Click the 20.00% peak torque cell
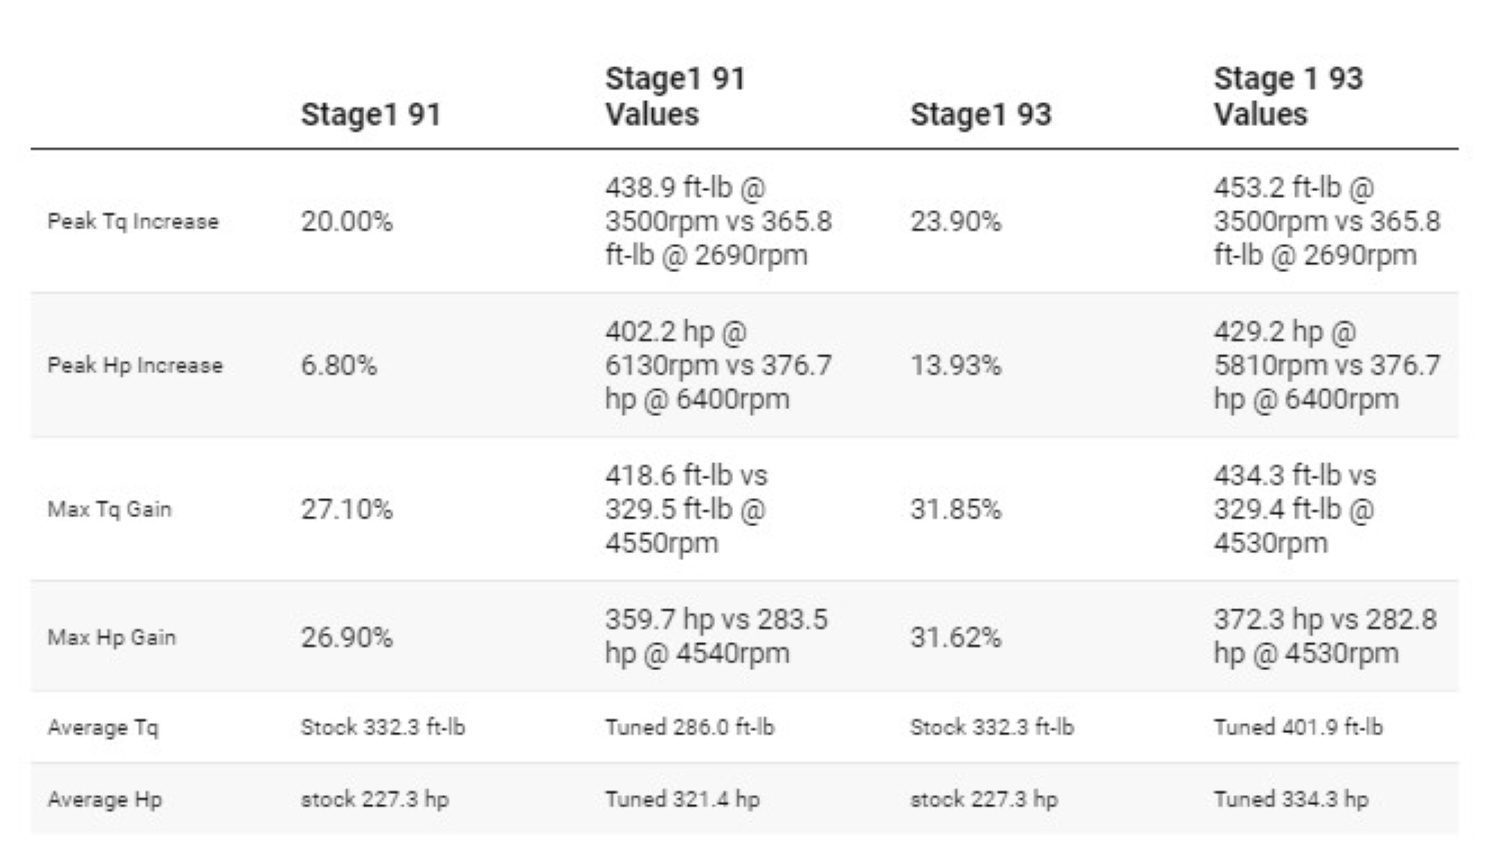This screenshot has width=1500, height=866. click(x=346, y=221)
